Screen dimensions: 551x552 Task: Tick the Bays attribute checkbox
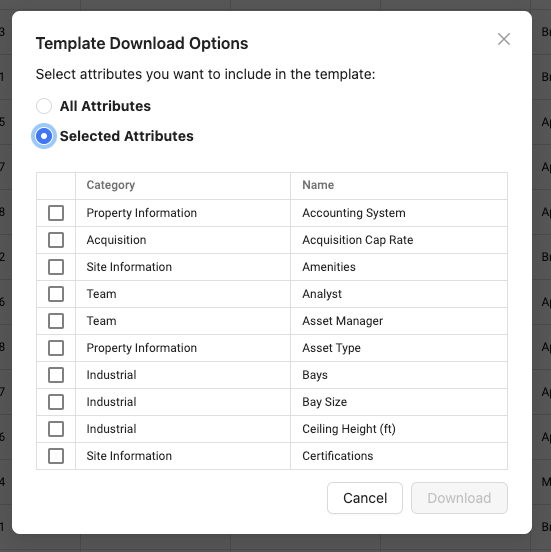point(56,375)
